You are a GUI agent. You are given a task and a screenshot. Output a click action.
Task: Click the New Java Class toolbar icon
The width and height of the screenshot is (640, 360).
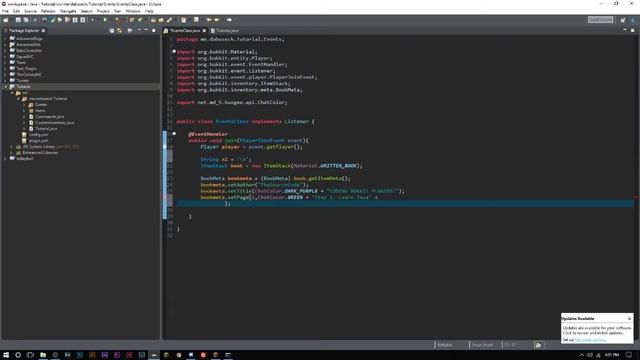point(140,20)
